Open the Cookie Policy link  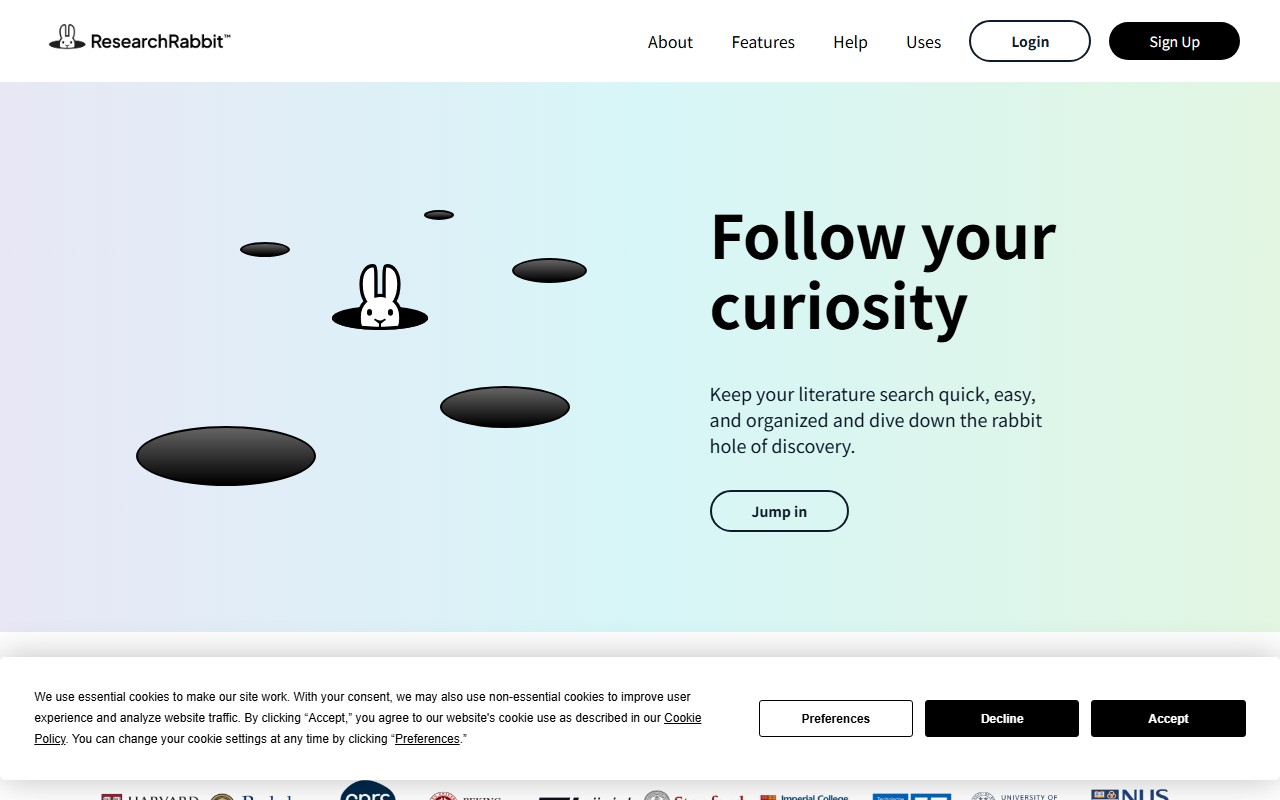pos(685,717)
